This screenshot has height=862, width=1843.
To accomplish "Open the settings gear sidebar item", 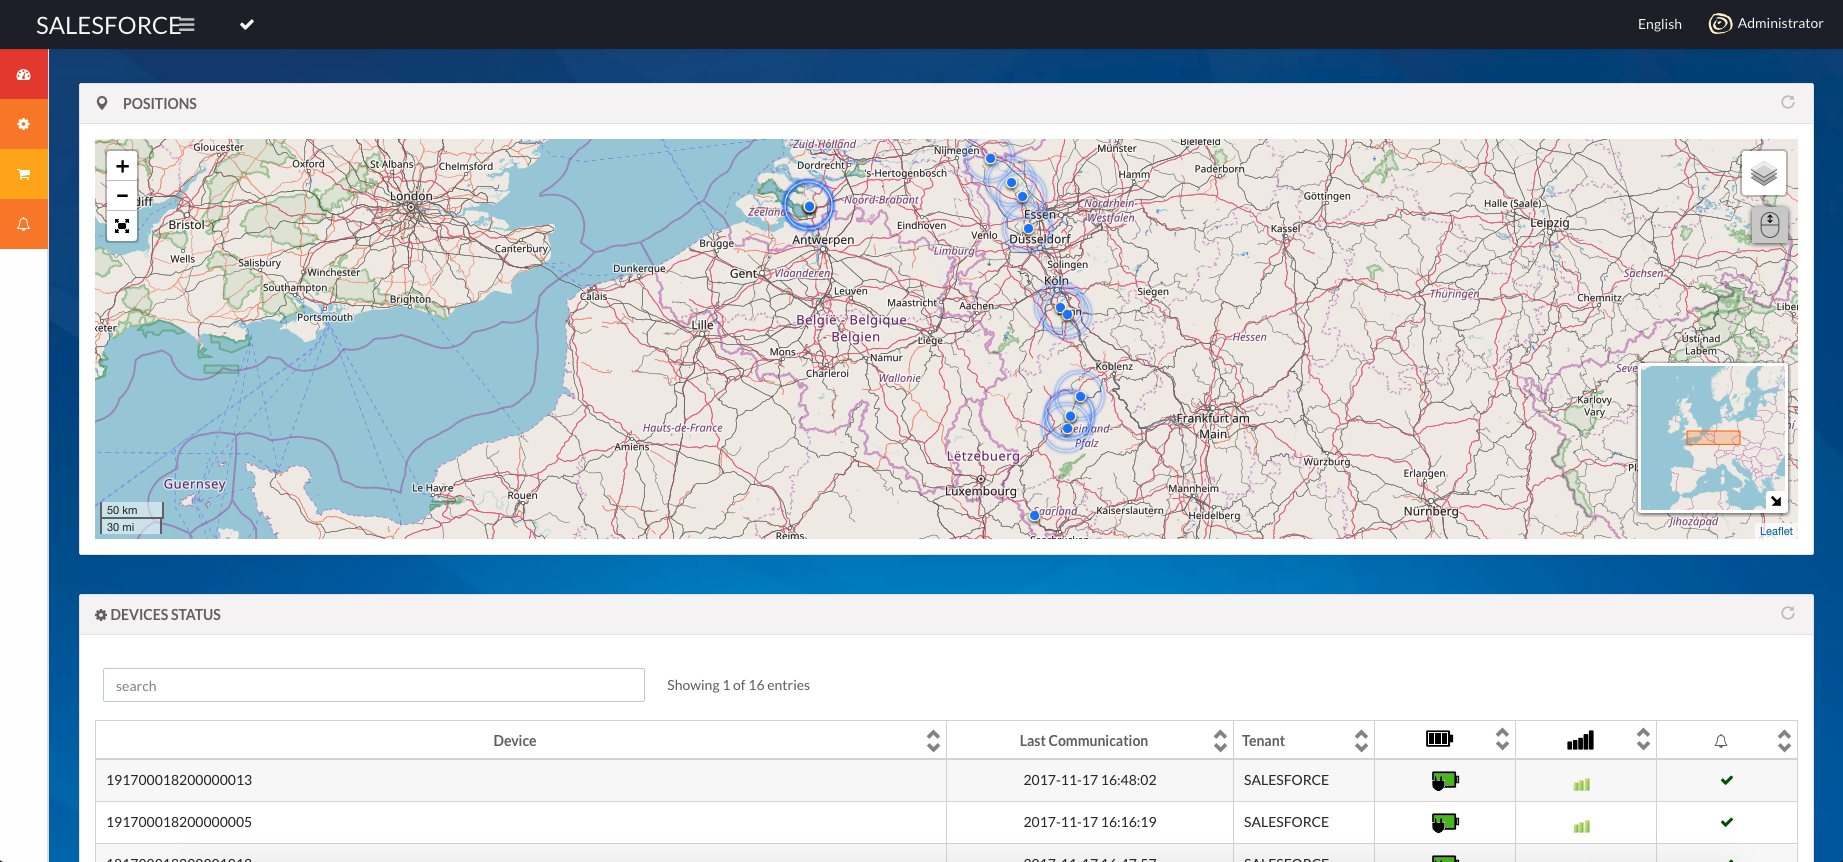I will [24, 124].
